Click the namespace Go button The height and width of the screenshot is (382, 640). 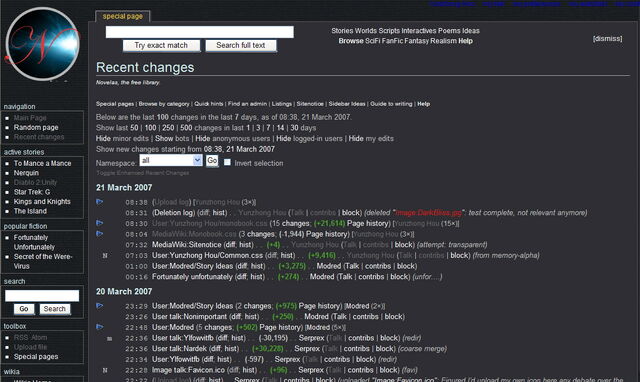click(x=212, y=161)
